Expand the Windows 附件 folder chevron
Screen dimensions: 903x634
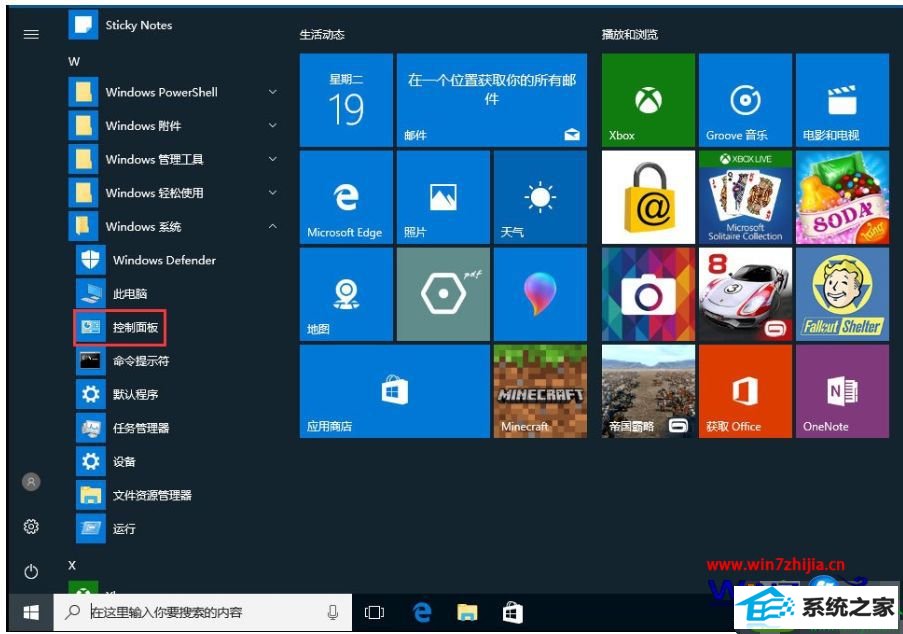[x=273, y=125]
